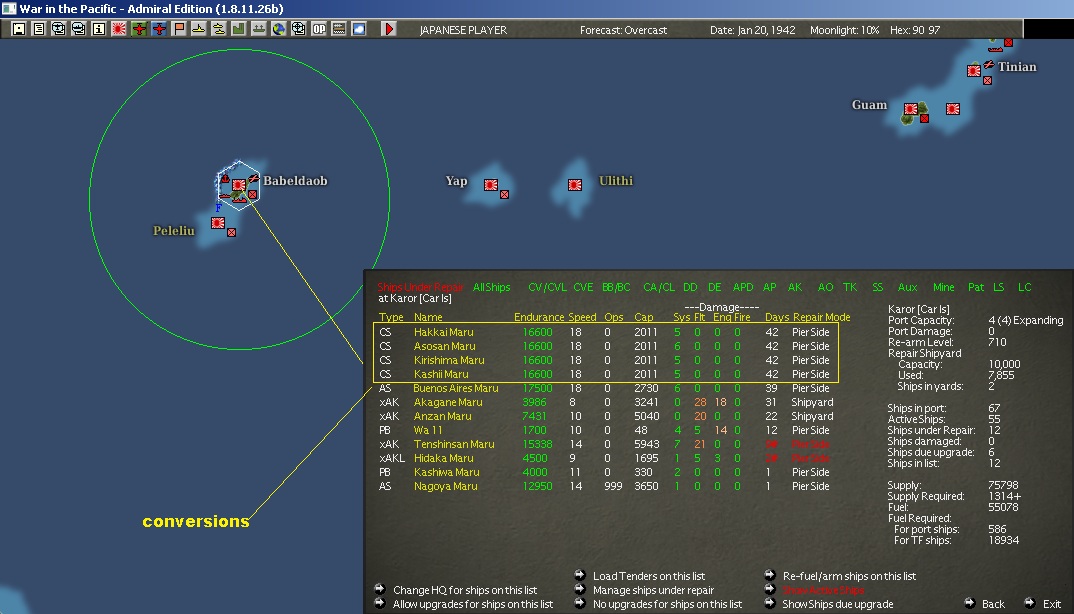Click the Exit button
1074x614 pixels.
tap(1051, 604)
